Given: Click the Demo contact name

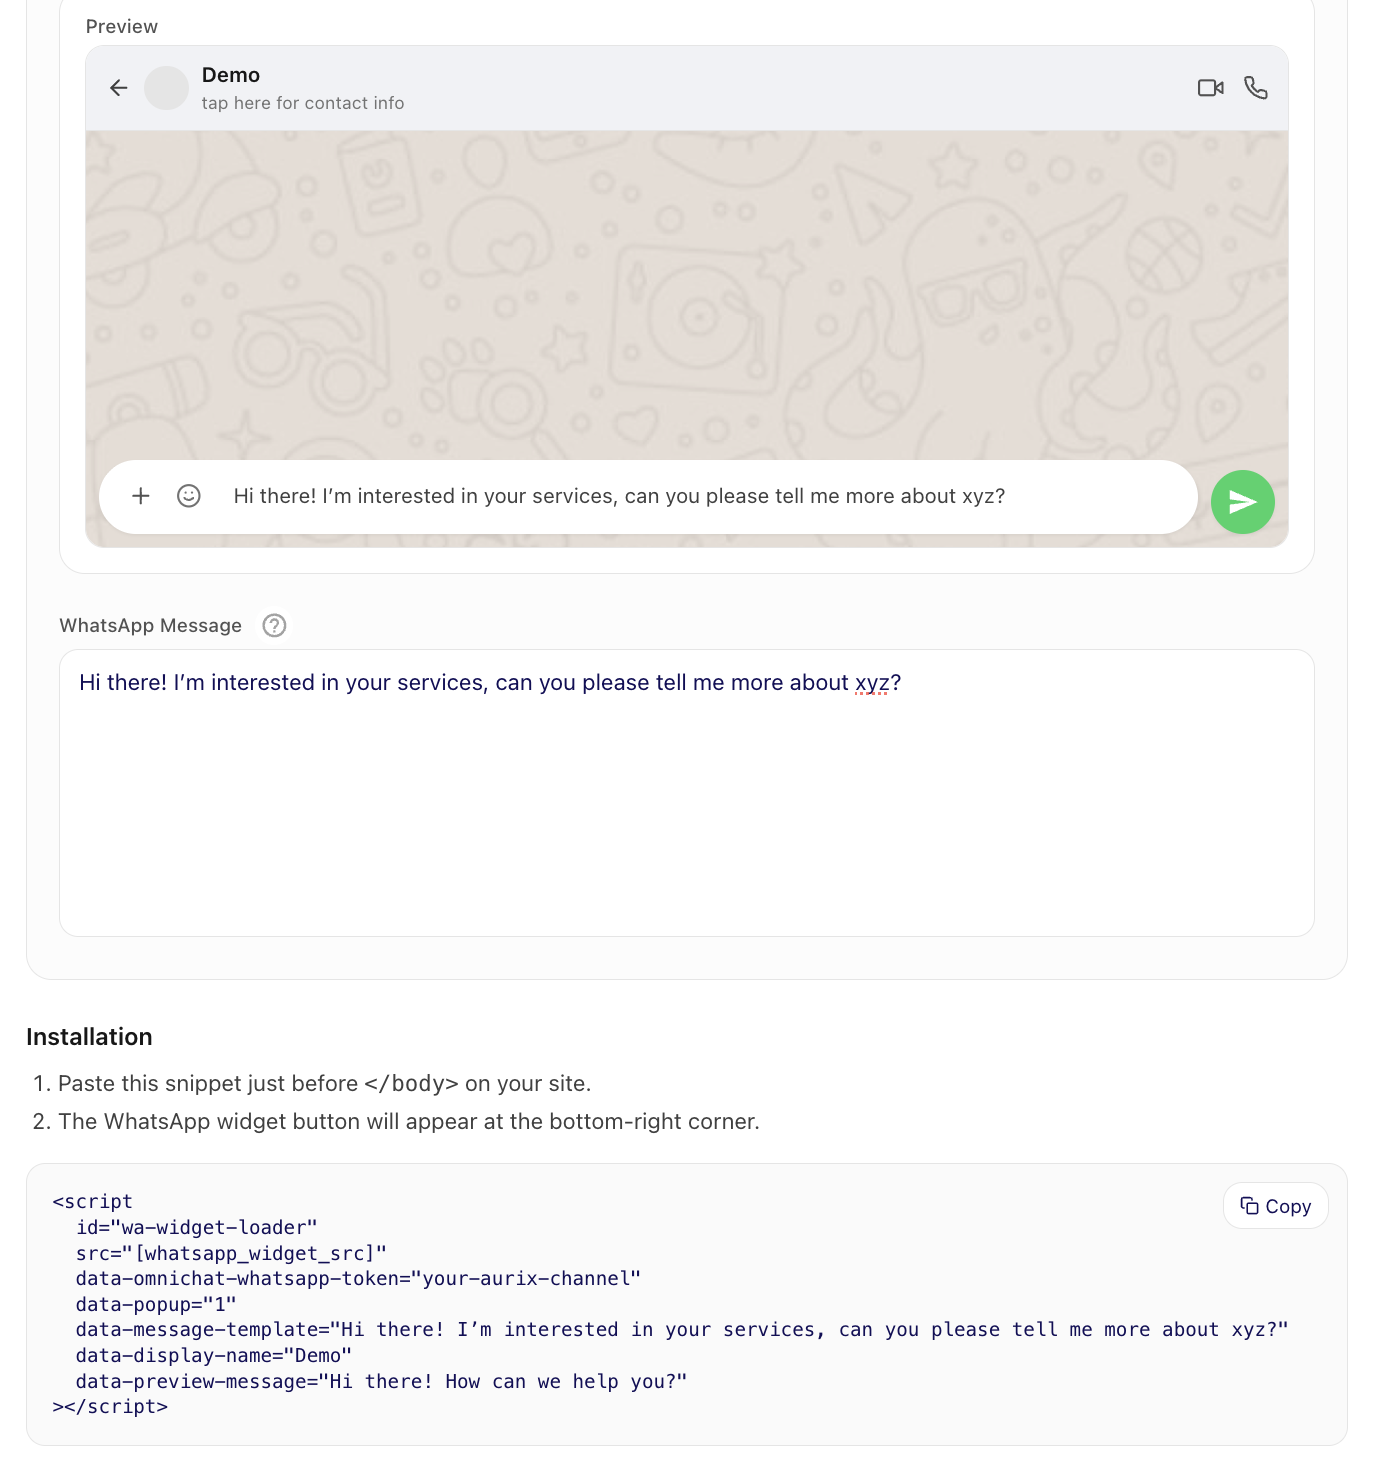Looking at the screenshot, I should 231,74.
